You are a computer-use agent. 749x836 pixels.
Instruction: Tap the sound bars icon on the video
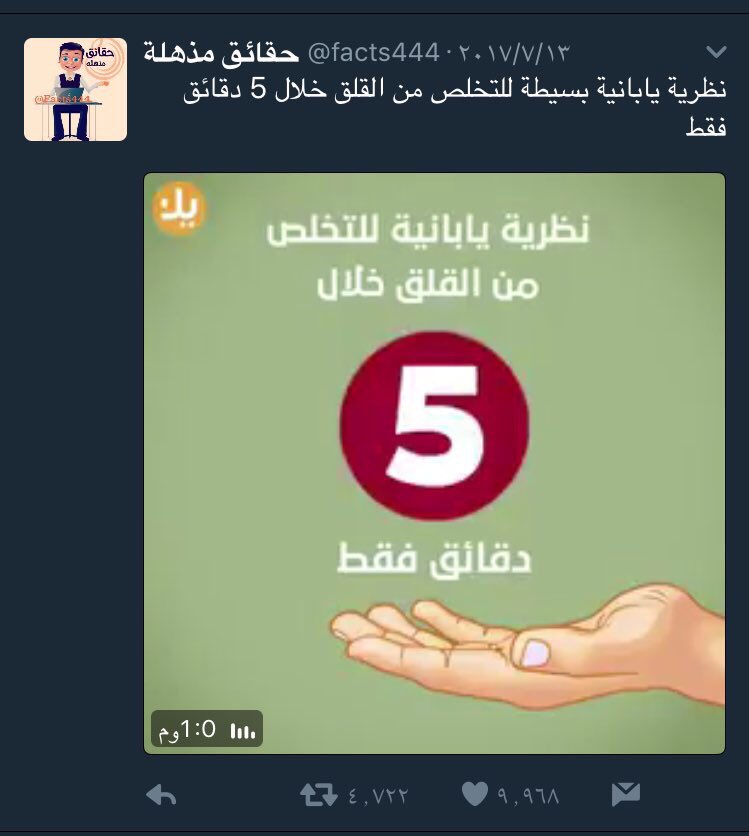pyautogui.click(x=243, y=731)
